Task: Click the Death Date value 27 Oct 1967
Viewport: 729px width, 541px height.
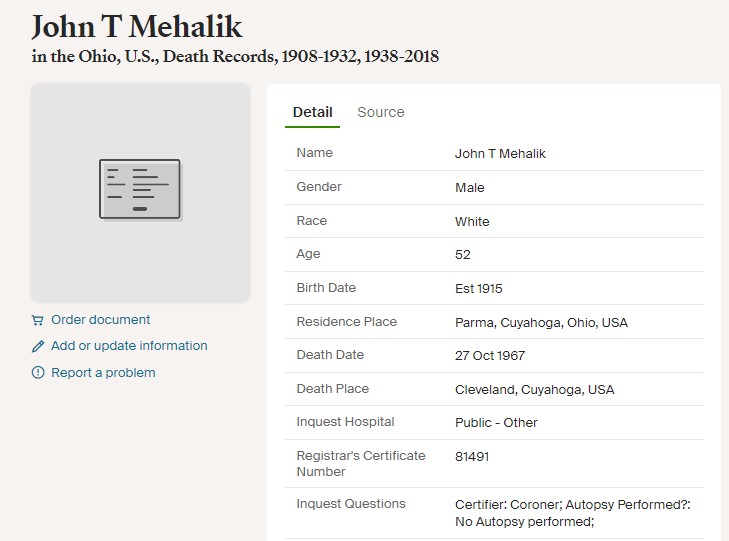Action: tap(490, 356)
